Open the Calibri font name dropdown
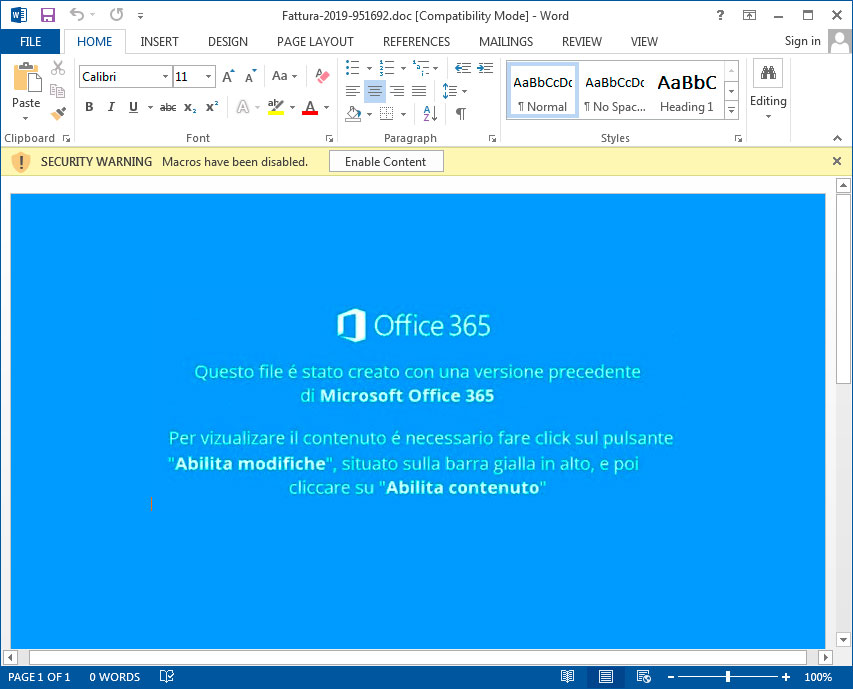 click(165, 77)
